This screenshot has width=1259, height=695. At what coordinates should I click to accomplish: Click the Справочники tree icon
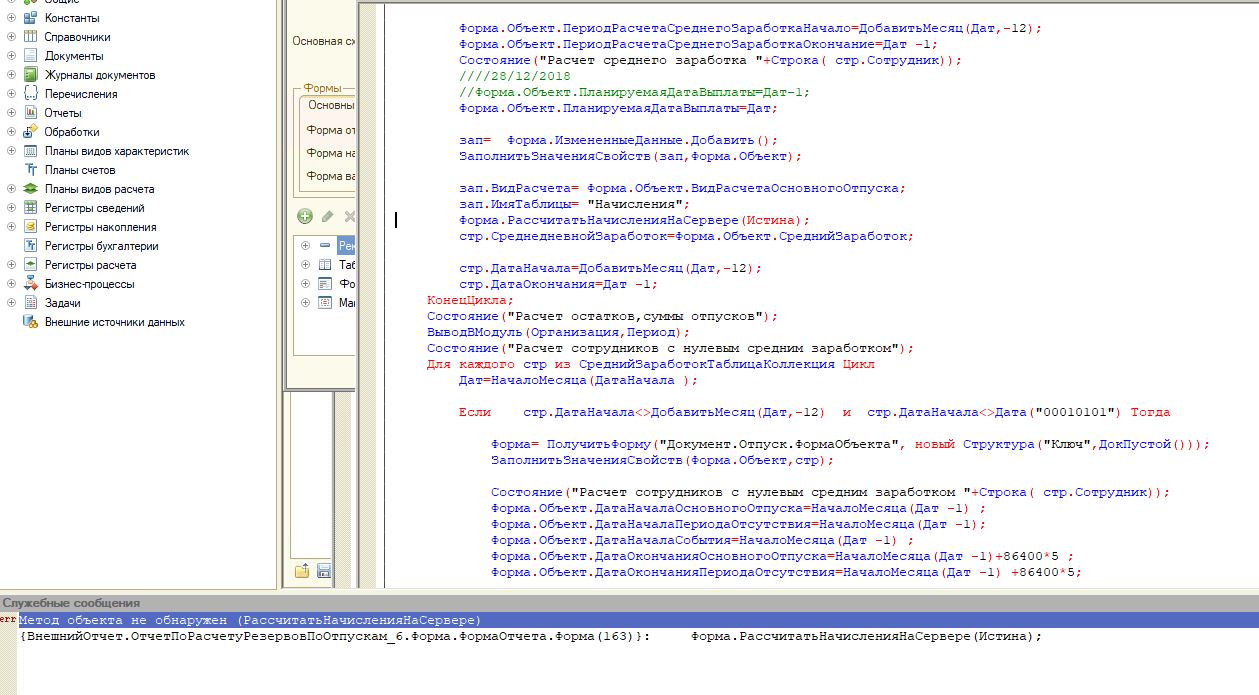30,37
